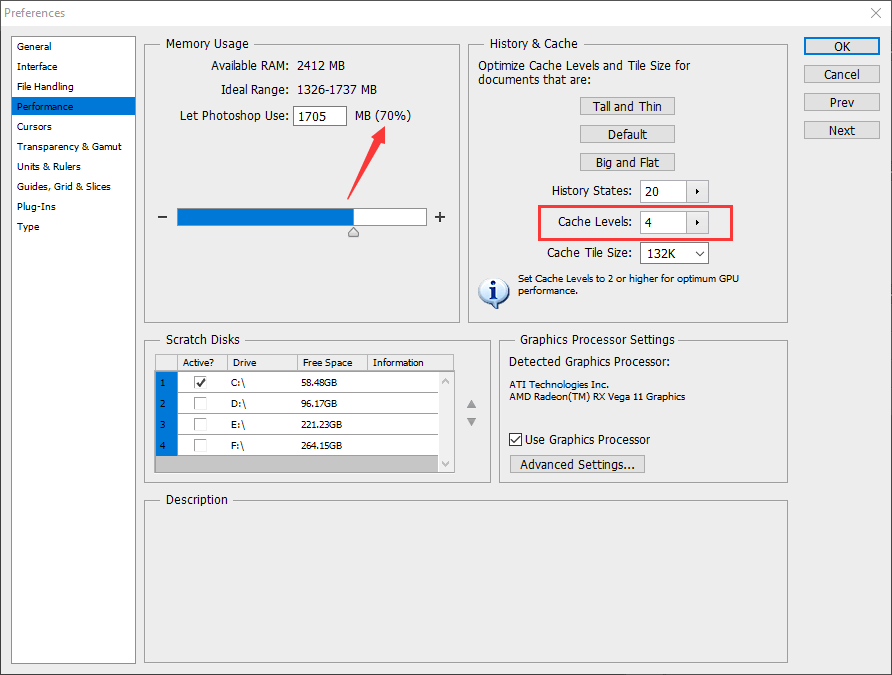Click the memory usage slider track

(302, 217)
